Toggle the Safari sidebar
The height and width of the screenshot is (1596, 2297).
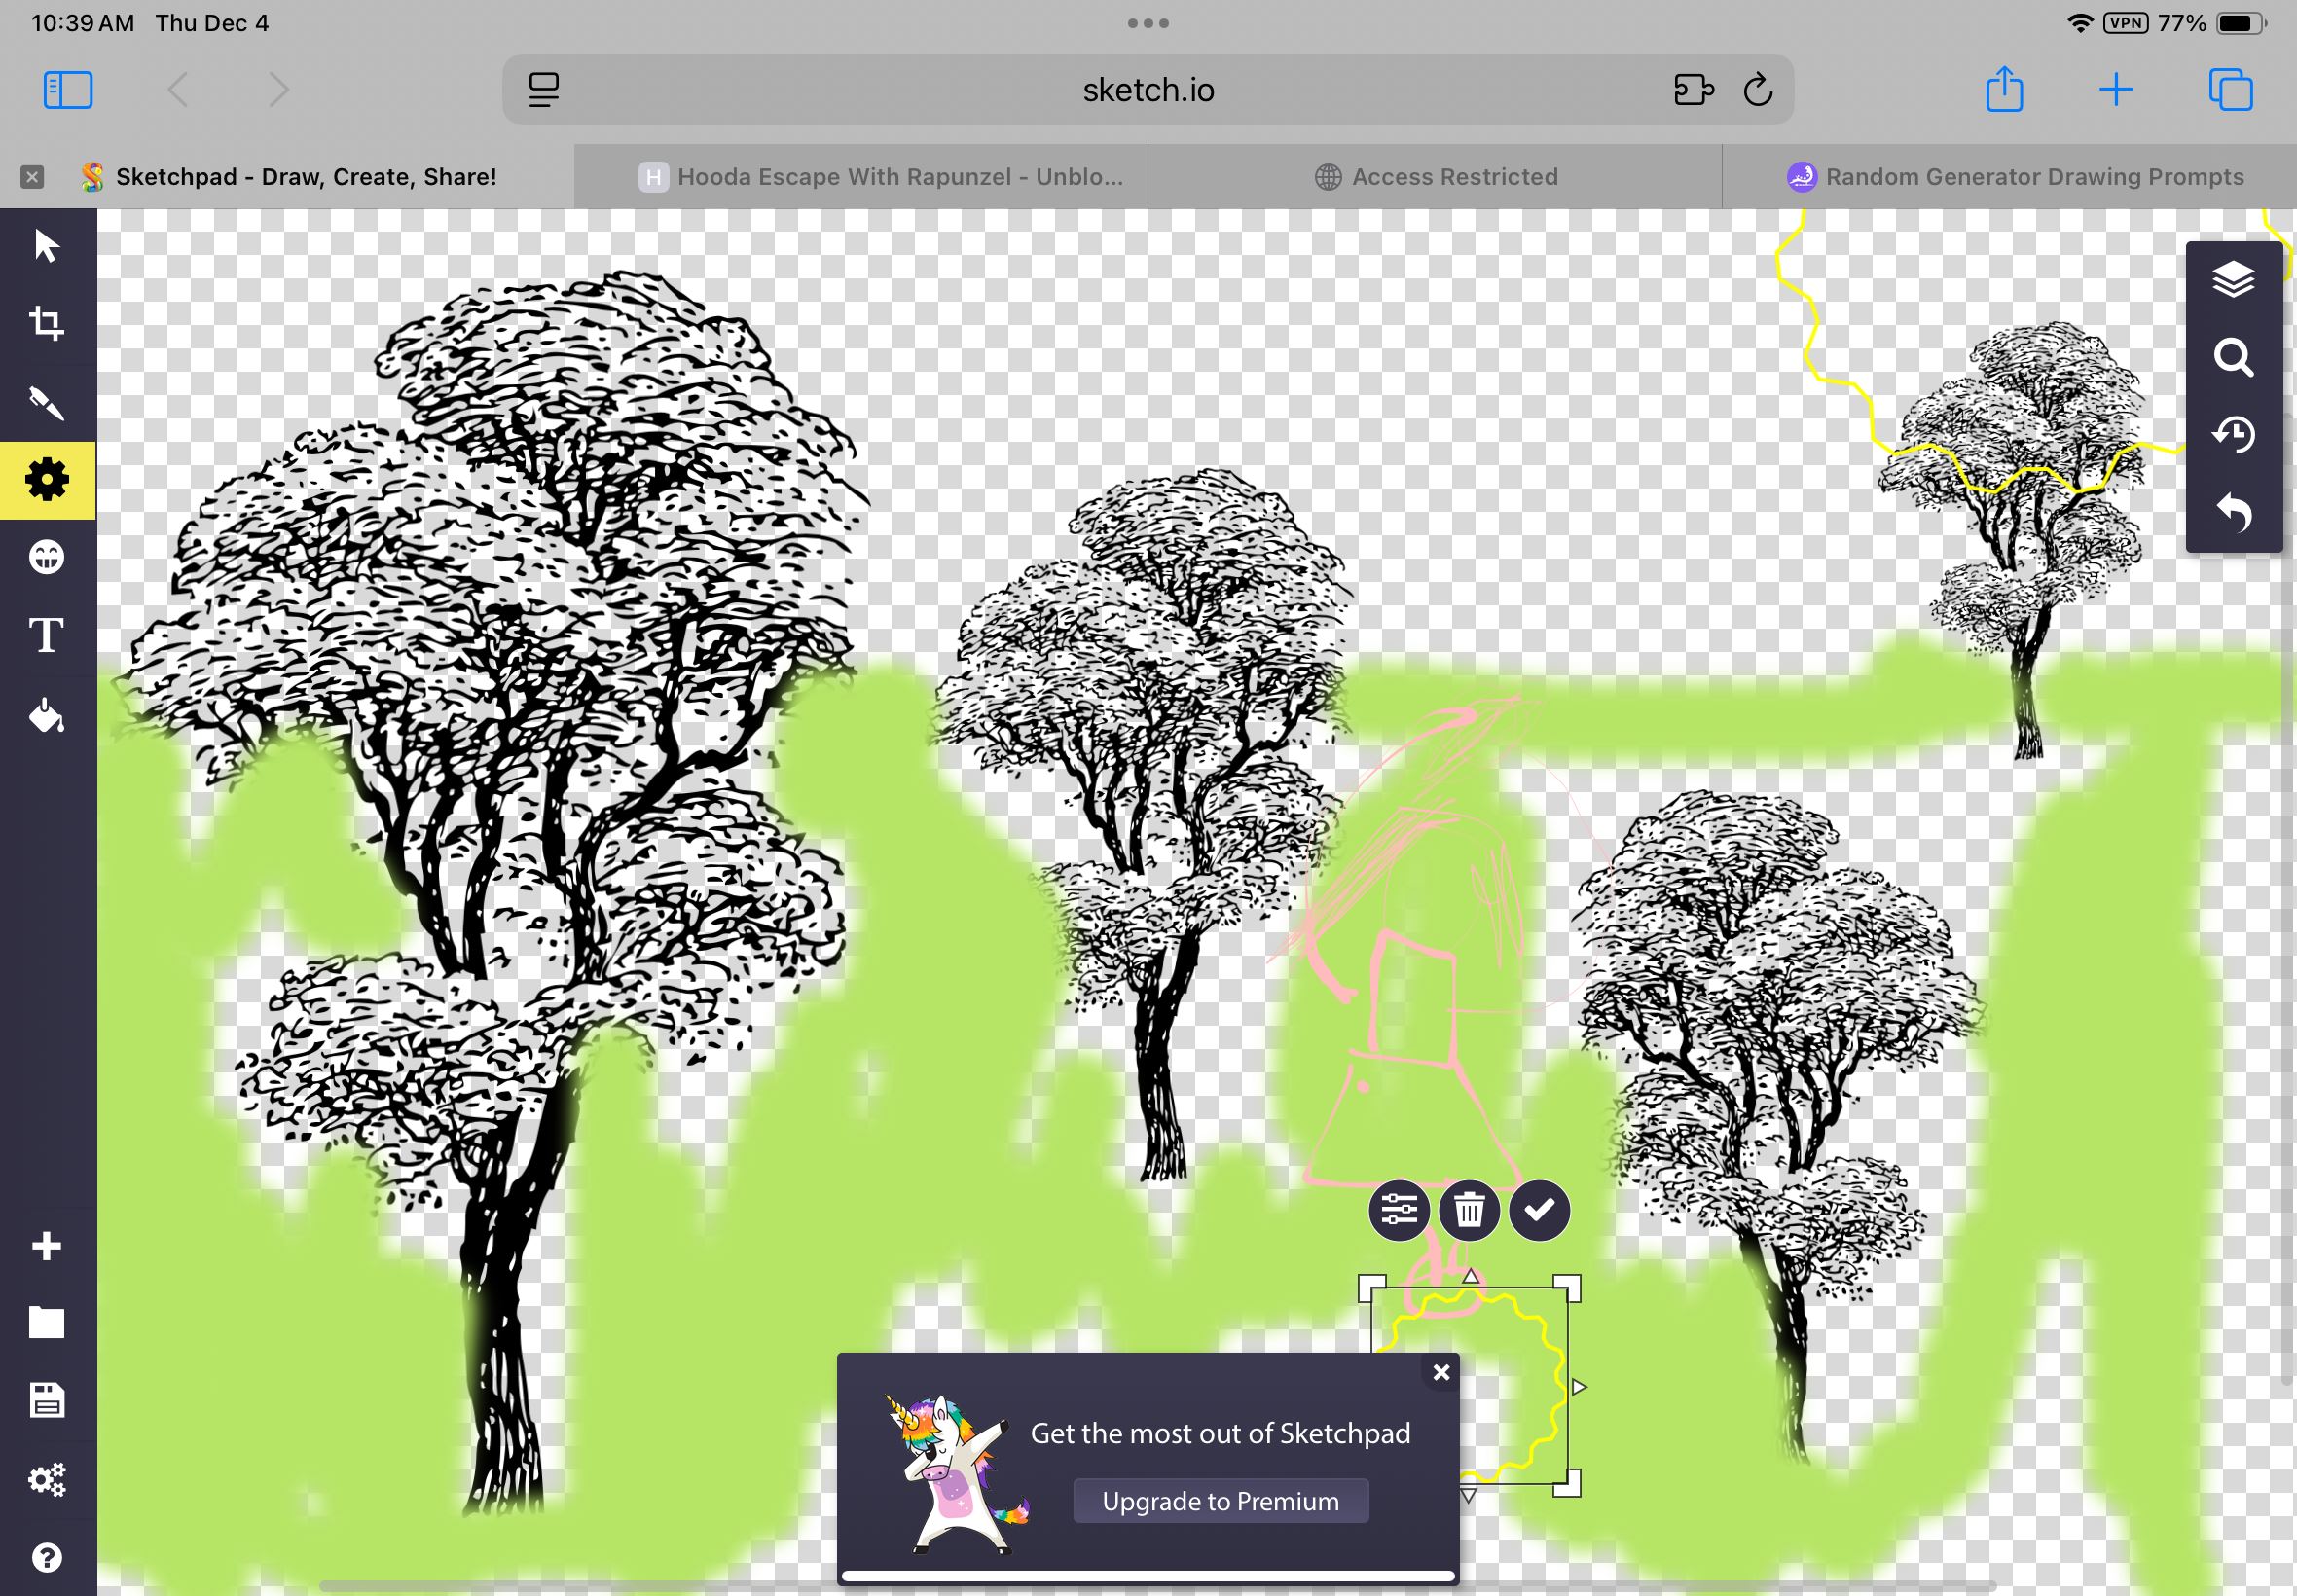pos(68,90)
